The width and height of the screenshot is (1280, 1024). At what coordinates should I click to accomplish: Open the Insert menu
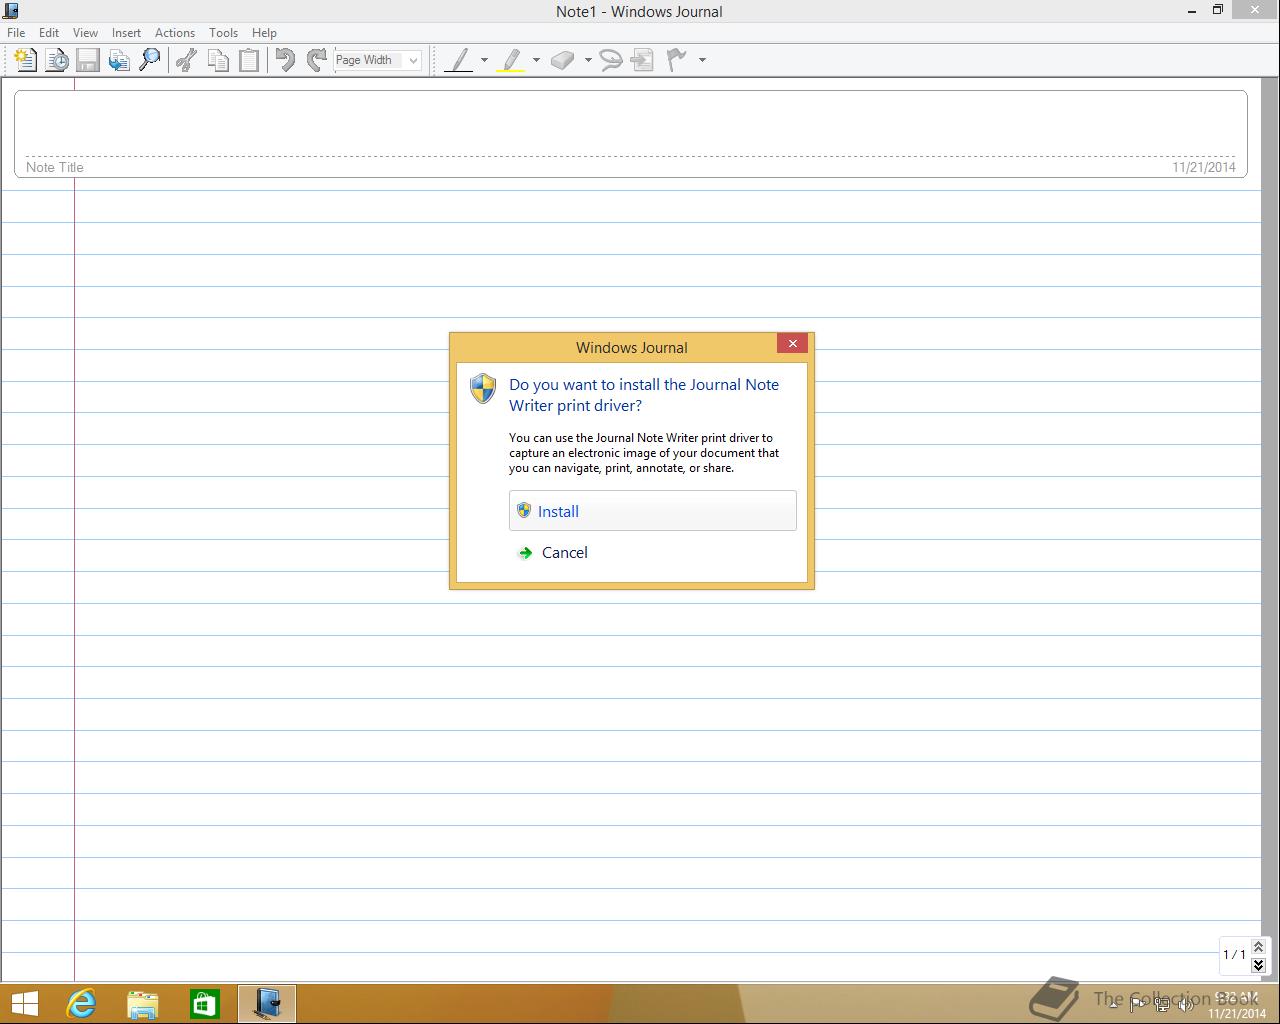coord(126,33)
